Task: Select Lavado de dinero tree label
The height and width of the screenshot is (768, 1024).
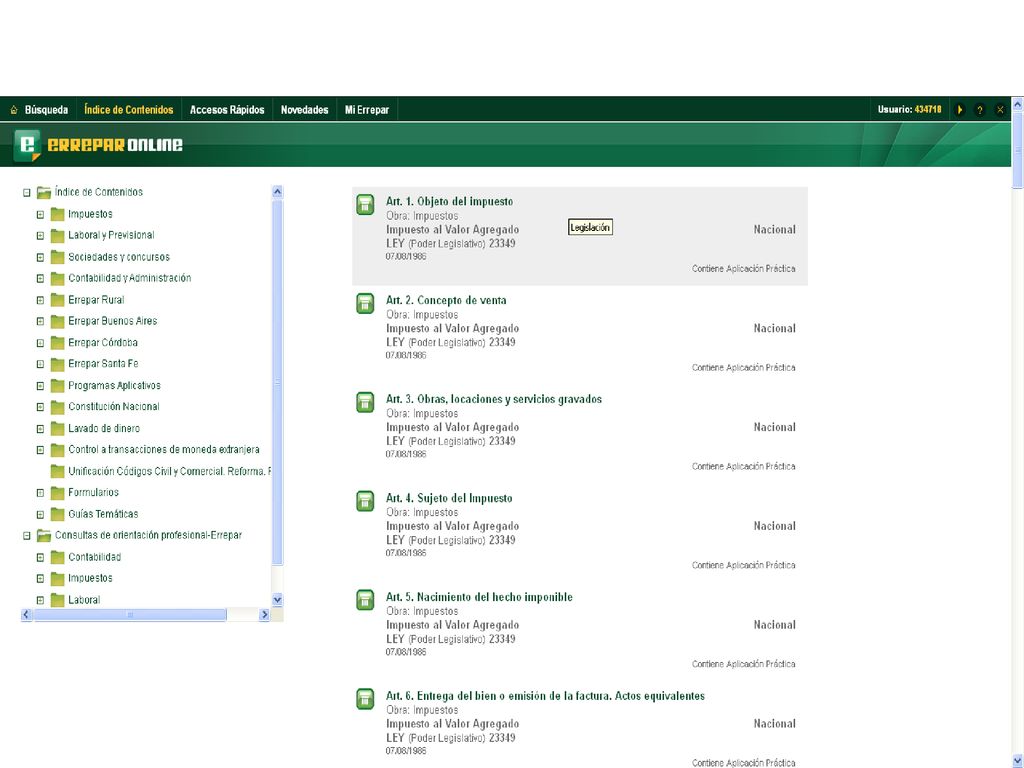Action: pyautogui.click(x=104, y=428)
